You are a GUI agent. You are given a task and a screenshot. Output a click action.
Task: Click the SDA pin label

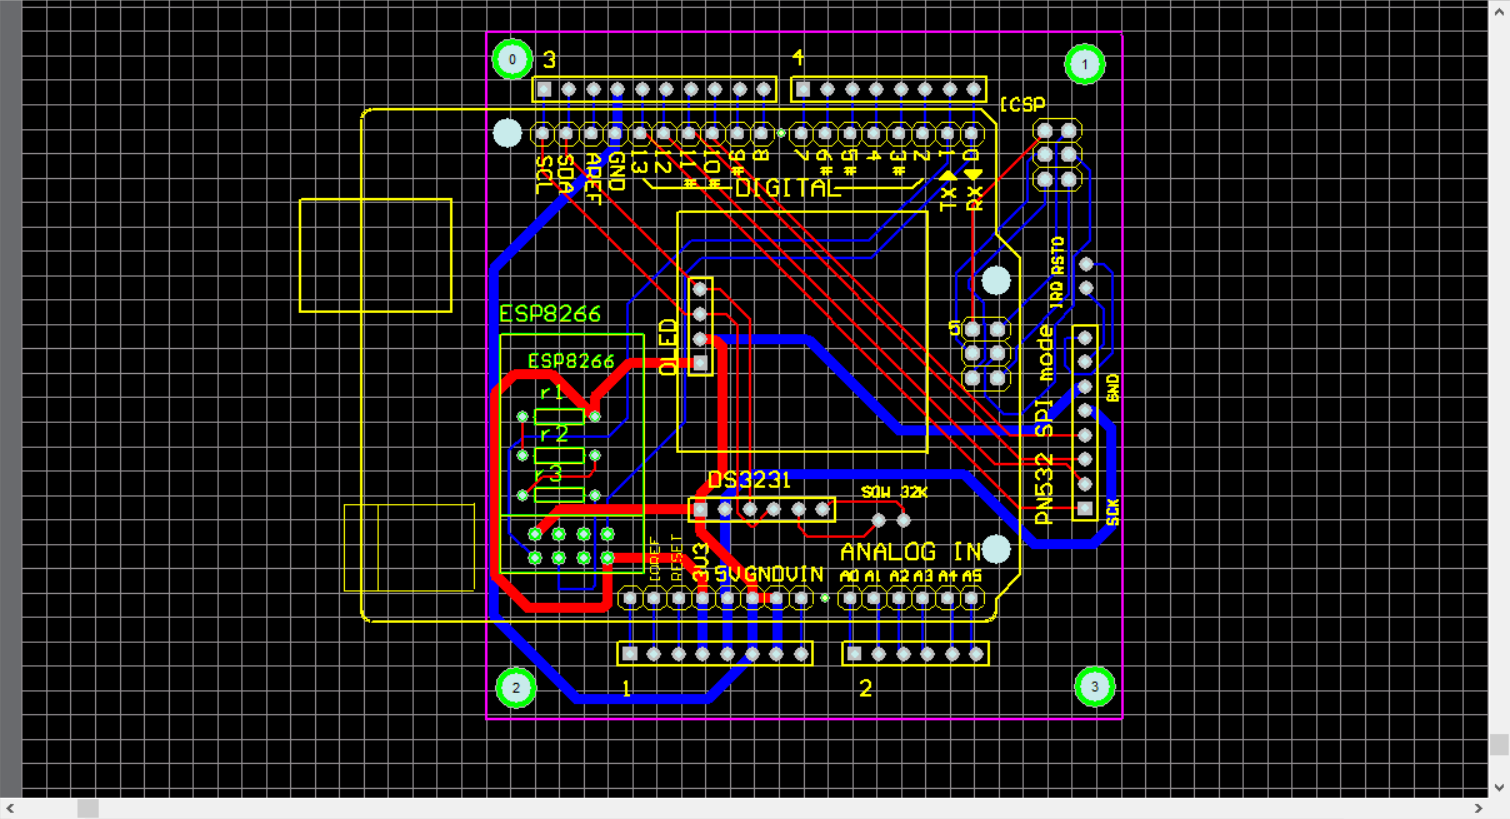(x=566, y=174)
